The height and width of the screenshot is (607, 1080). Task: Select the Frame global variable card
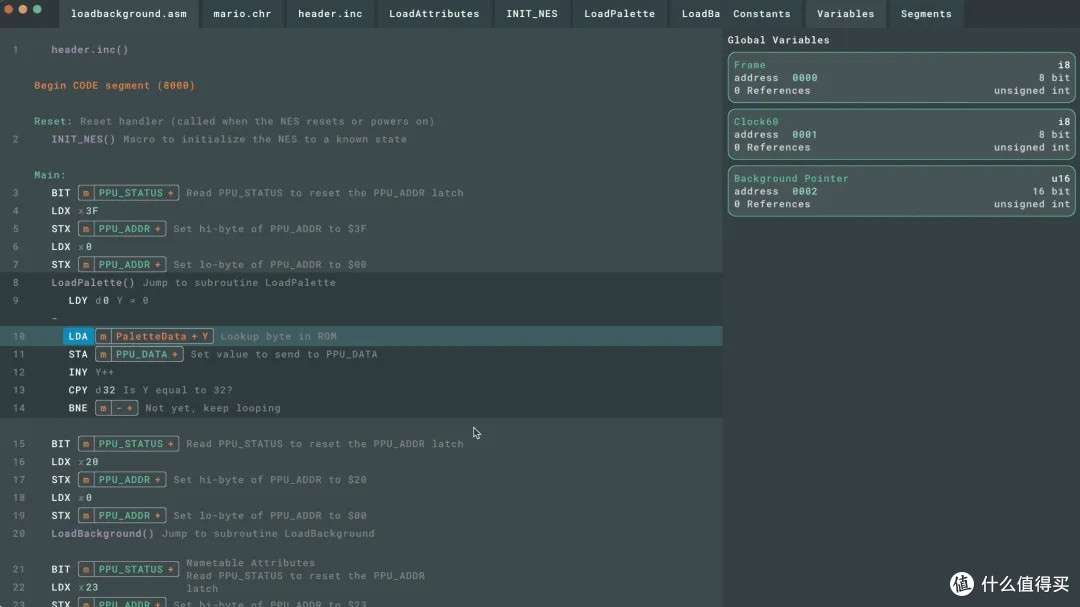(901, 77)
